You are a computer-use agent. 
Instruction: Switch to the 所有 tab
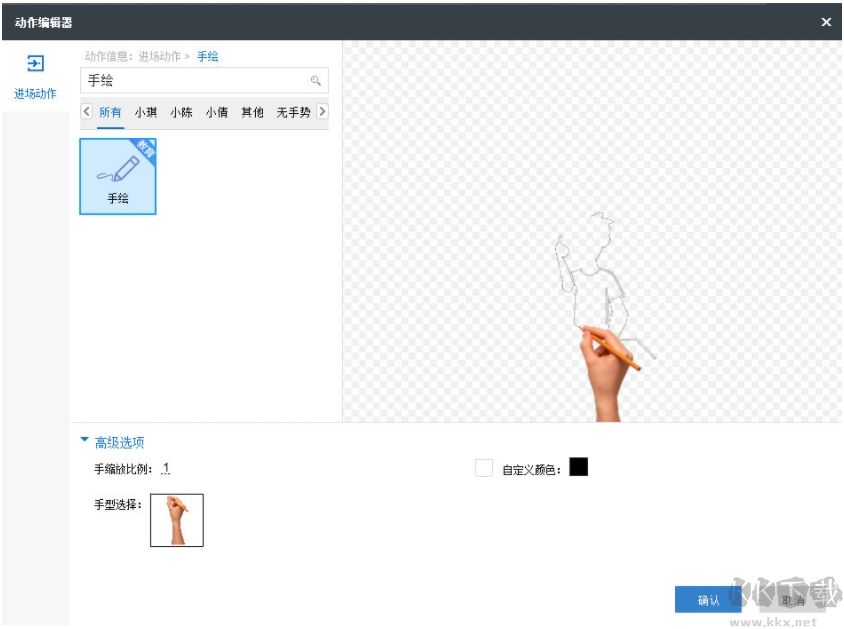tap(110, 112)
